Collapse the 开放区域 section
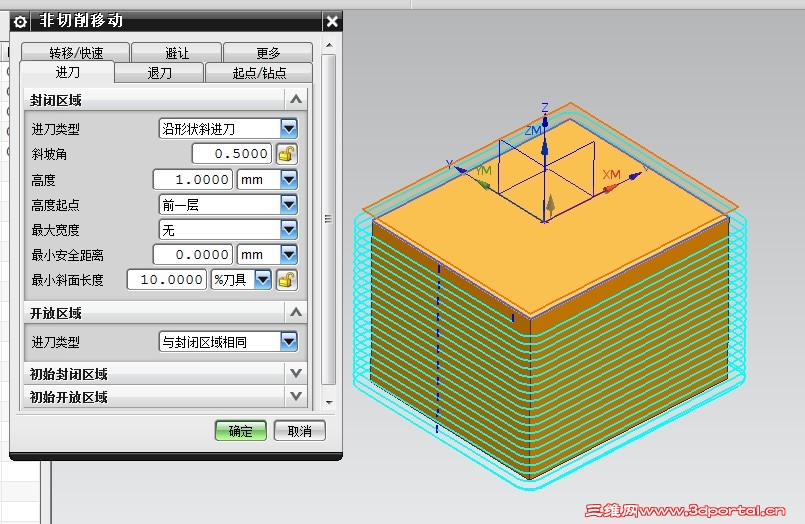805x524 pixels. (296, 312)
